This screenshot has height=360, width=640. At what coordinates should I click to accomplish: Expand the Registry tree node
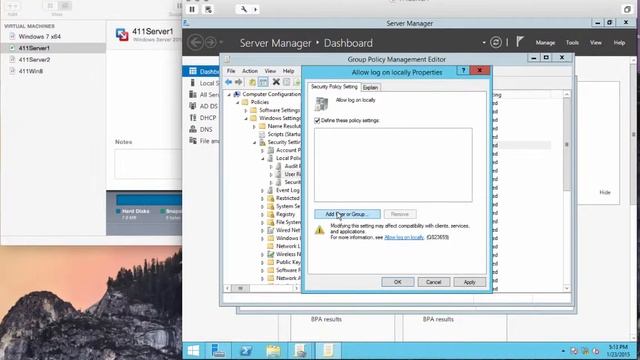pyautogui.click(x=262, y=214)
